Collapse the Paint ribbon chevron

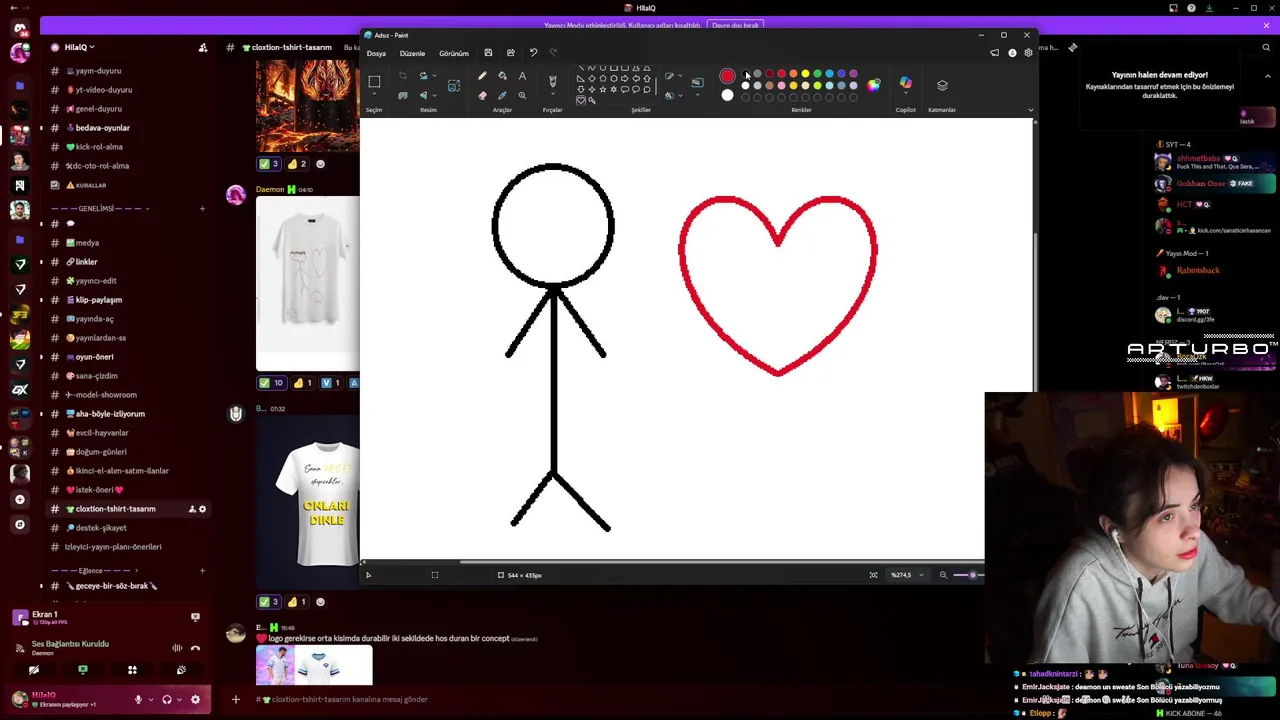(1031, 110)
